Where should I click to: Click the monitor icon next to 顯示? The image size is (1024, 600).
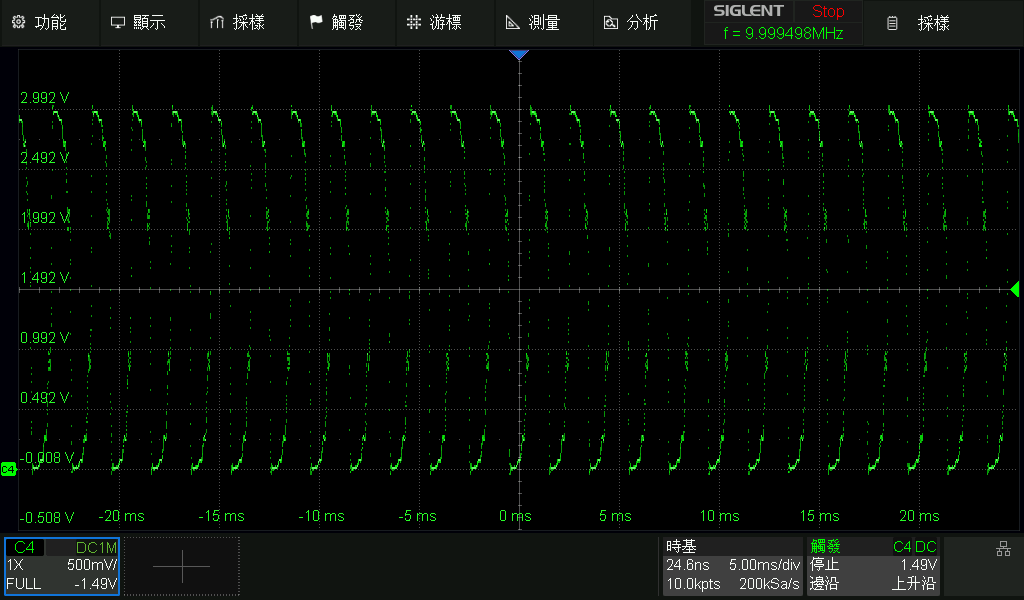coord(118,23)
